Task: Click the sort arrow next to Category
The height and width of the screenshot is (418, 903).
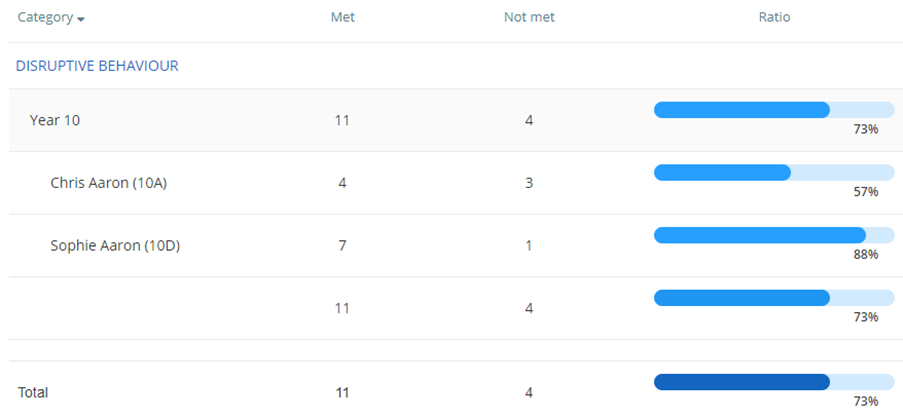Action: point(81,20)
